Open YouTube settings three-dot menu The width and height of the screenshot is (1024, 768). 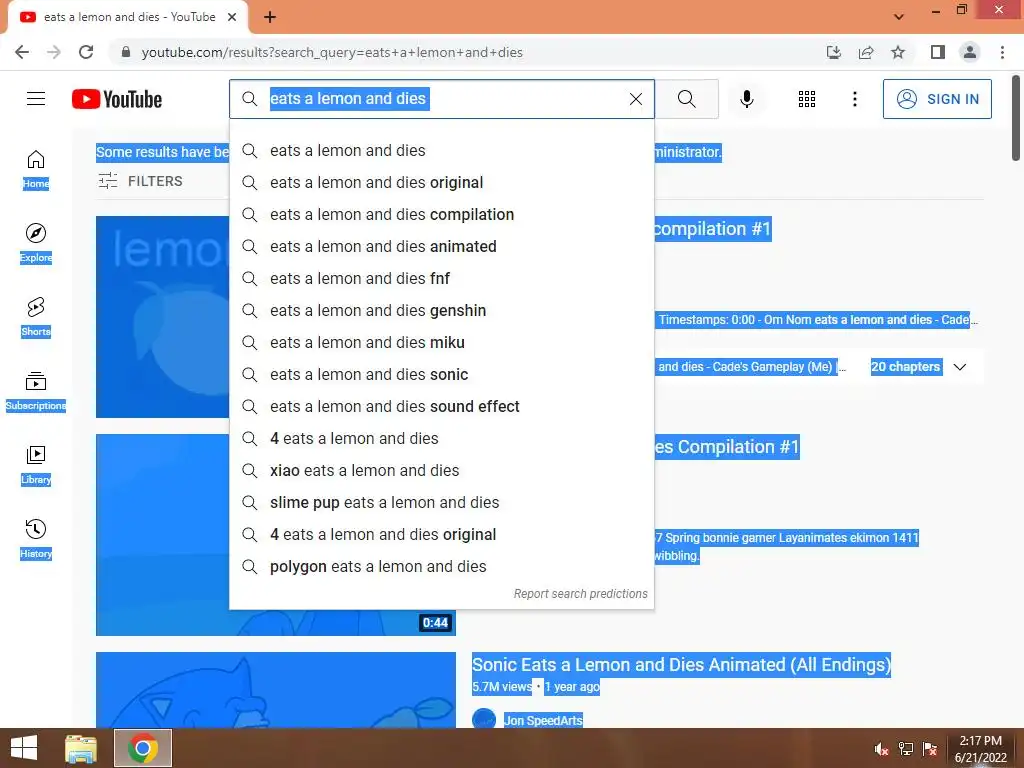(854, 99)
